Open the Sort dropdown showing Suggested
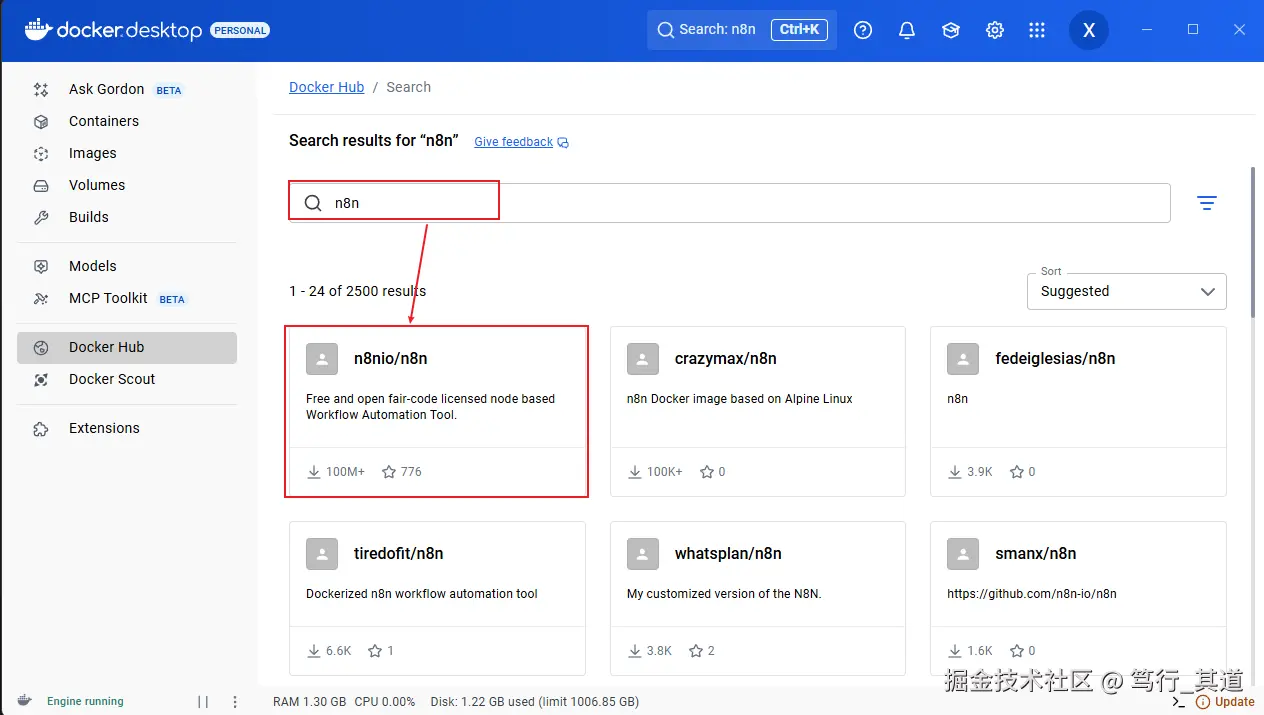The height and width of the screenshot is (715, 1264). 1127,291
